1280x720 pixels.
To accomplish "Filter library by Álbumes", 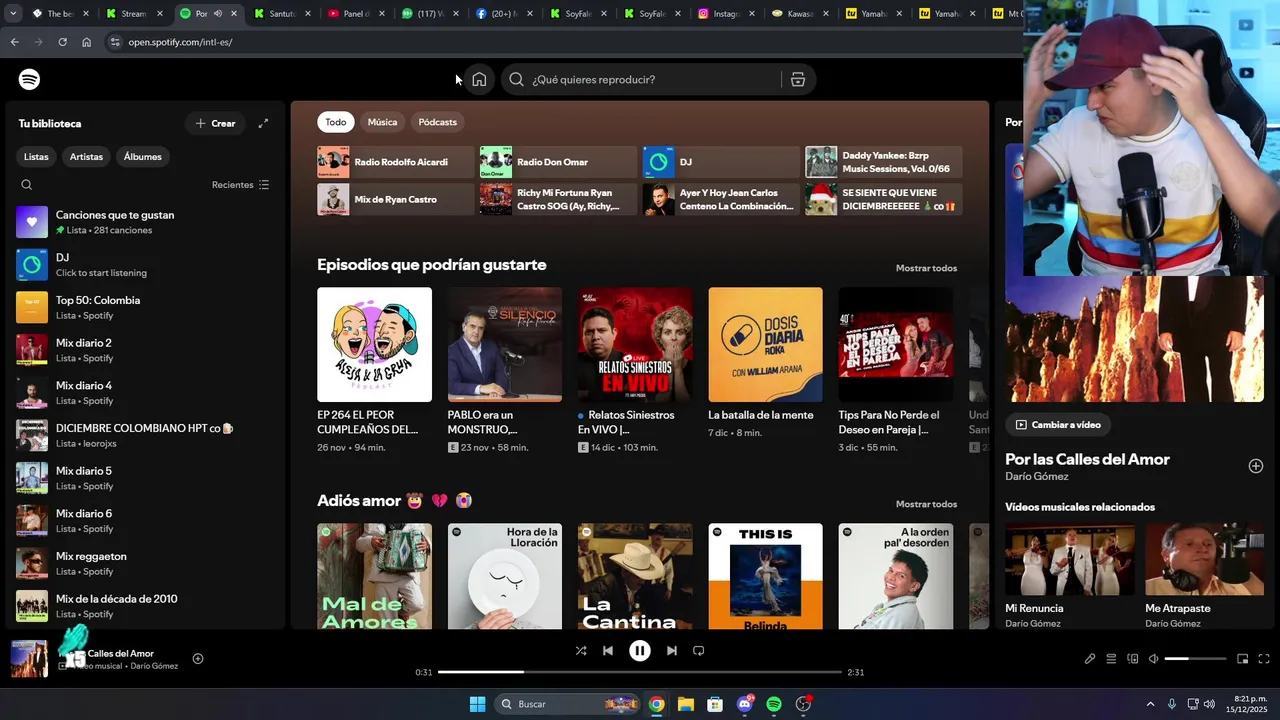I will [143, 157].
